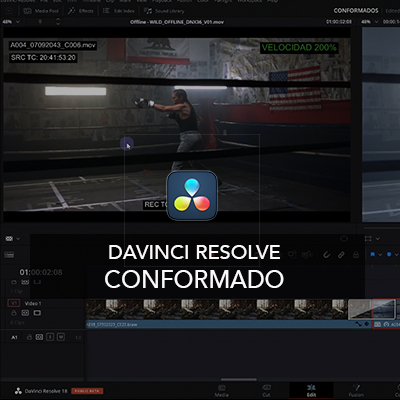
Task: Open the left viewer 48% zoom dropdown
Action: tap(11, 22)
